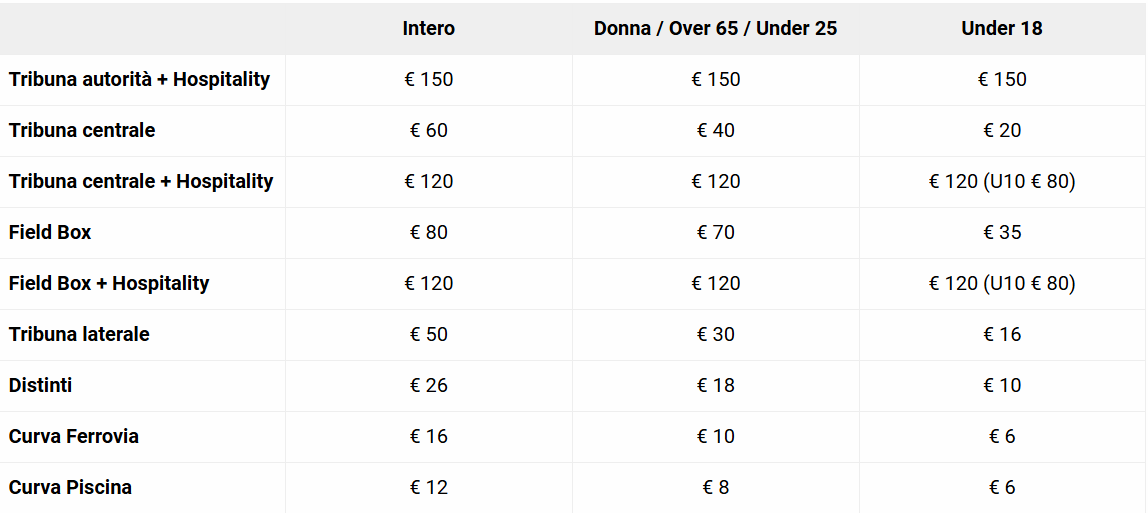Select the € 40 reduced price for Tribuna centrale

coord(715,130)
